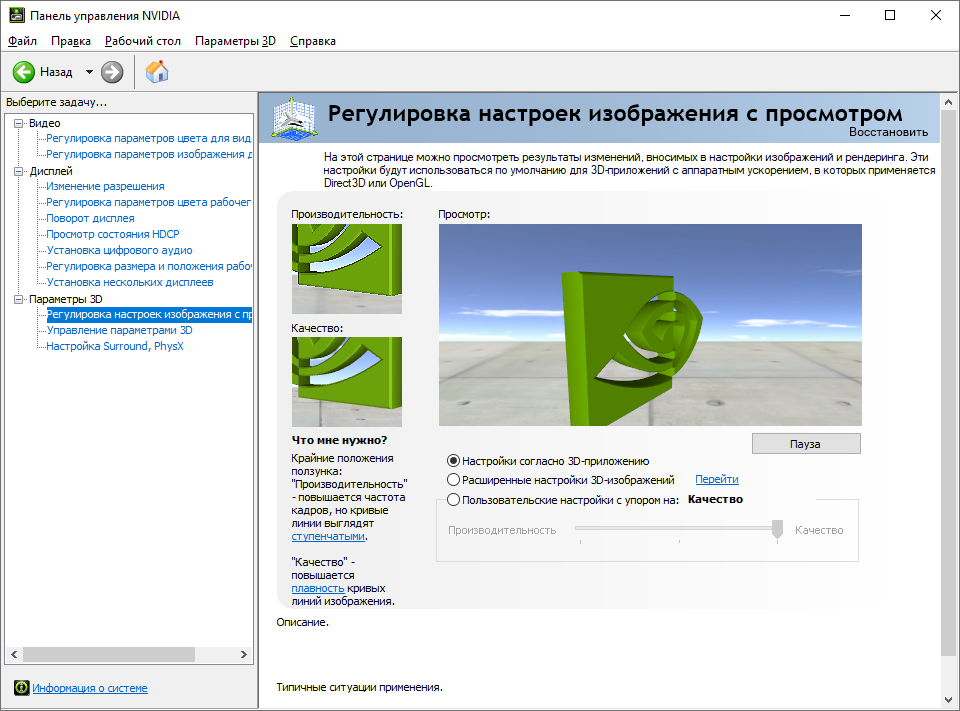
Task: Click the task tree scroll-left arrow
Action: (14, 655)
